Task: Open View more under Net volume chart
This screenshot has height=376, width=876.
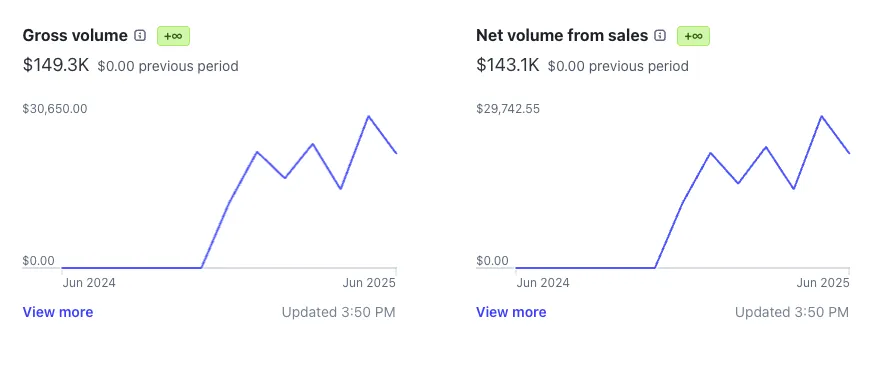Action: coord(511,312)
